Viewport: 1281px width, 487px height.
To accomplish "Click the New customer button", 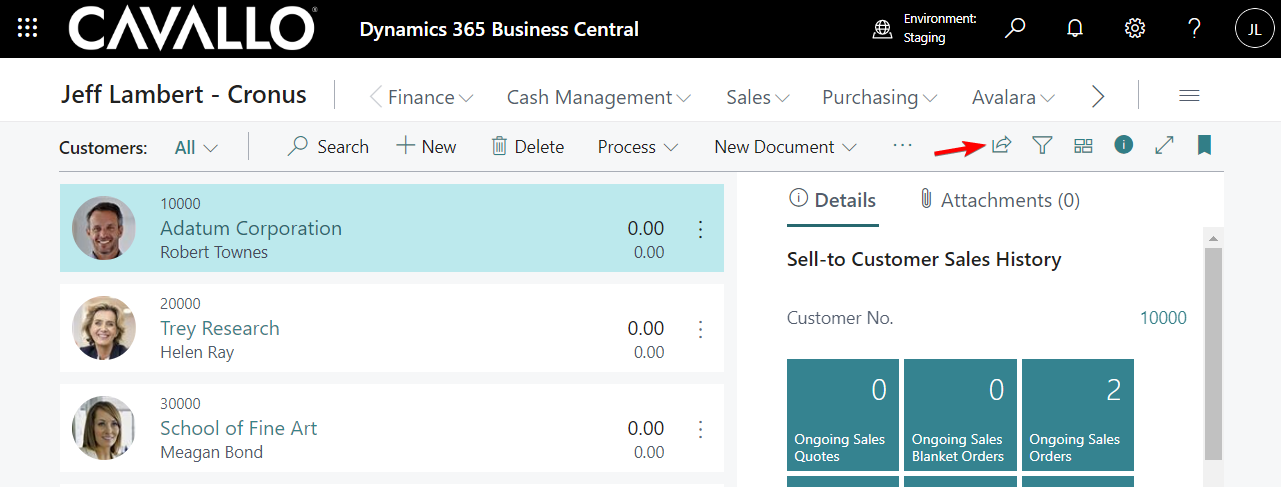I will click(x=427, y=147).
